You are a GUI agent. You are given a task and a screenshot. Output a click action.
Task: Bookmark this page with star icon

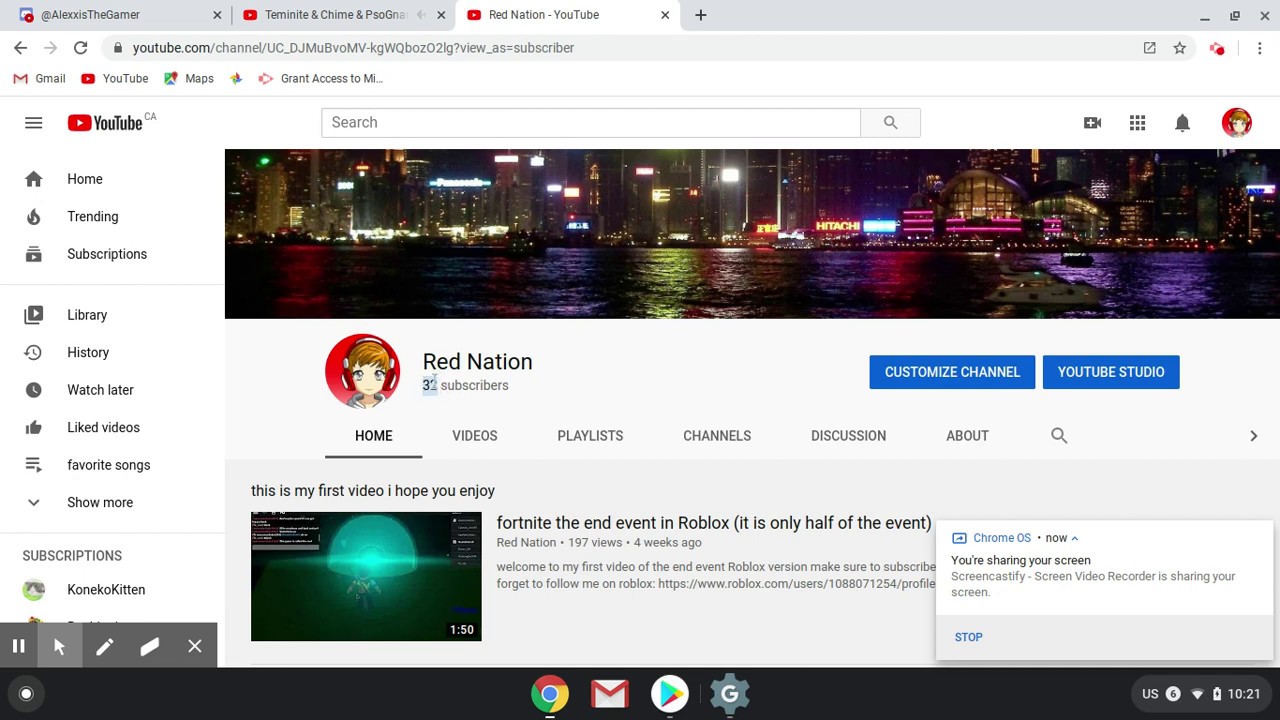tap(1180, 47)
